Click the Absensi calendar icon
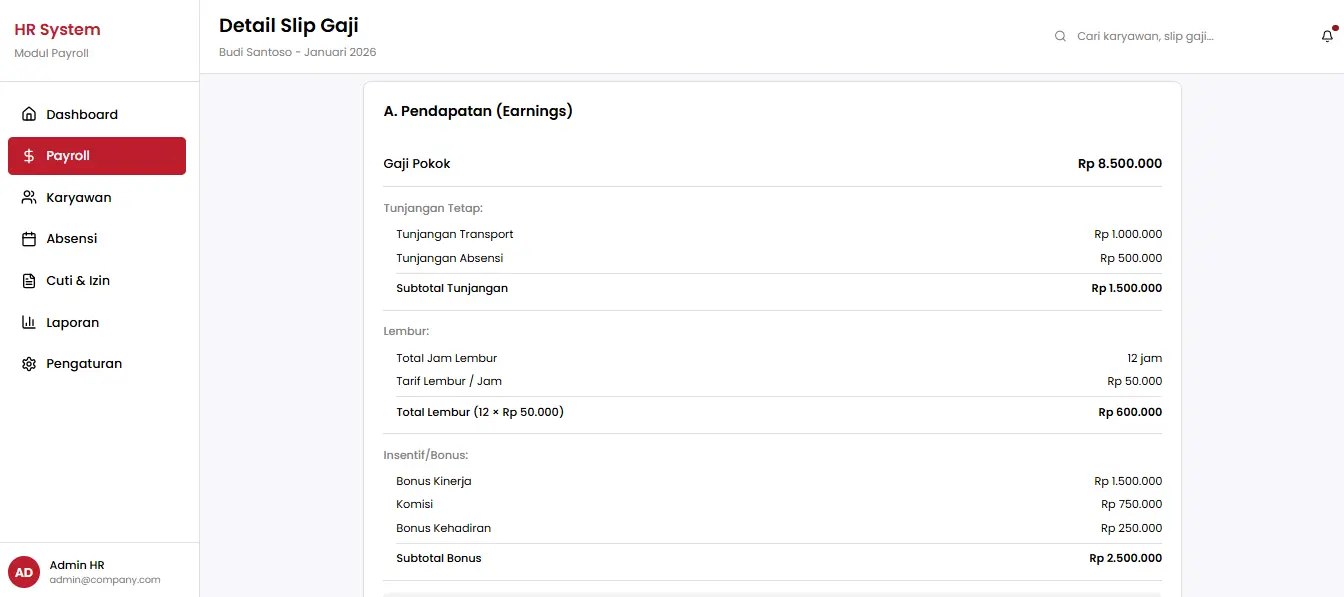This screenshot has height=597, width=1344. [x=29, y=239]
